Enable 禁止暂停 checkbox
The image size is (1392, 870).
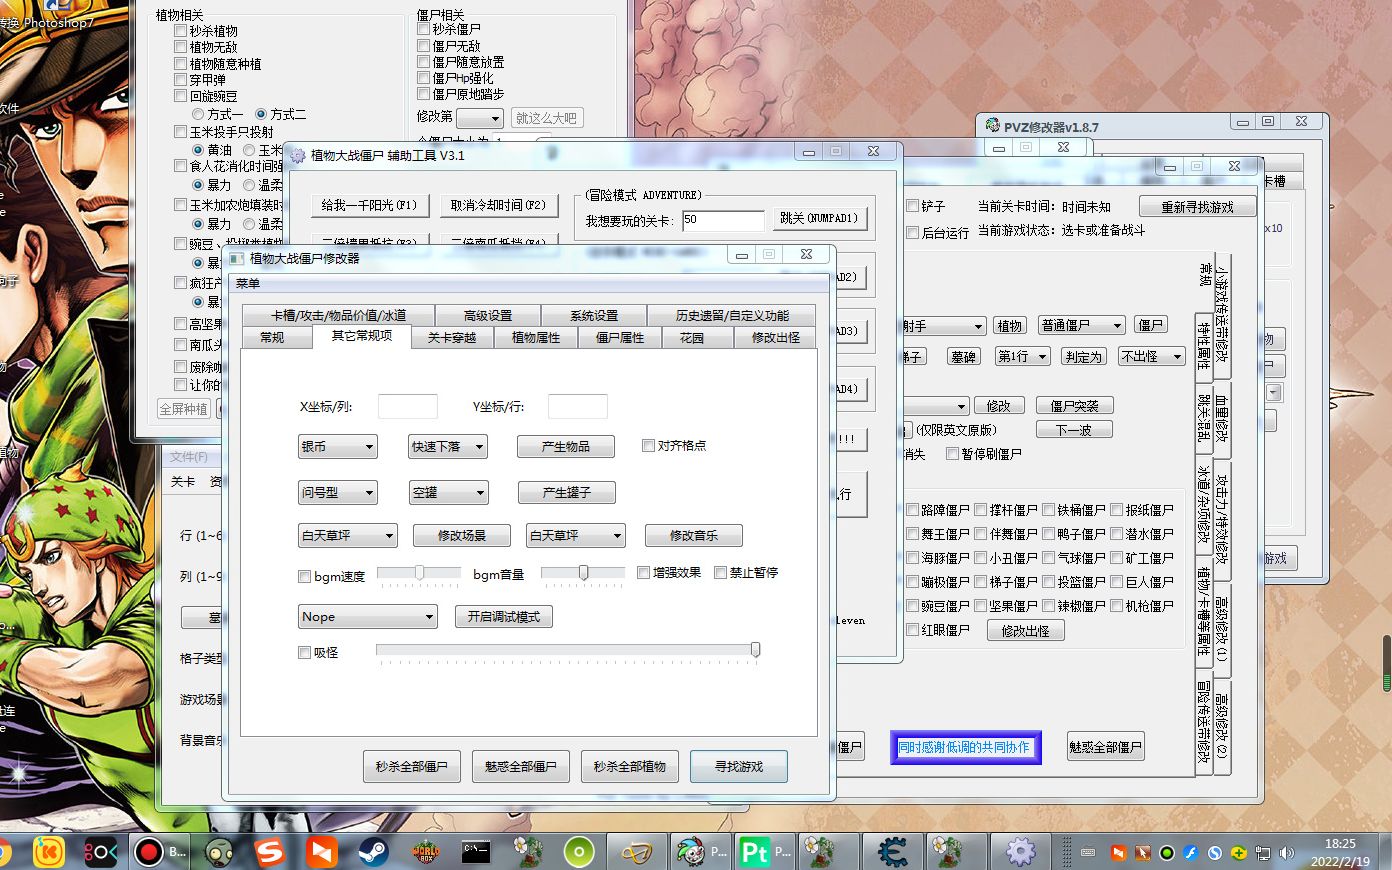click(720, 573)
